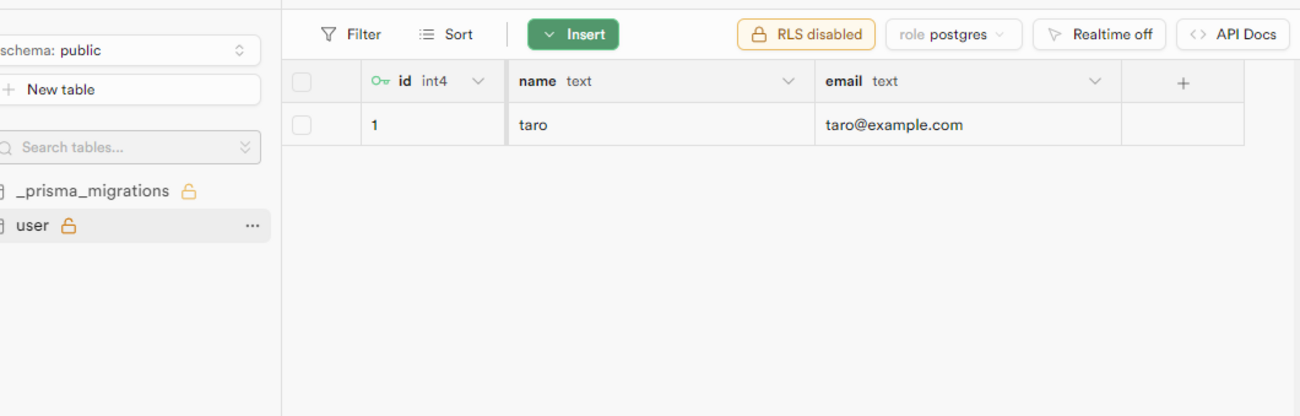
Task: Check the row 1 taro checkbox
Action: 302,125
